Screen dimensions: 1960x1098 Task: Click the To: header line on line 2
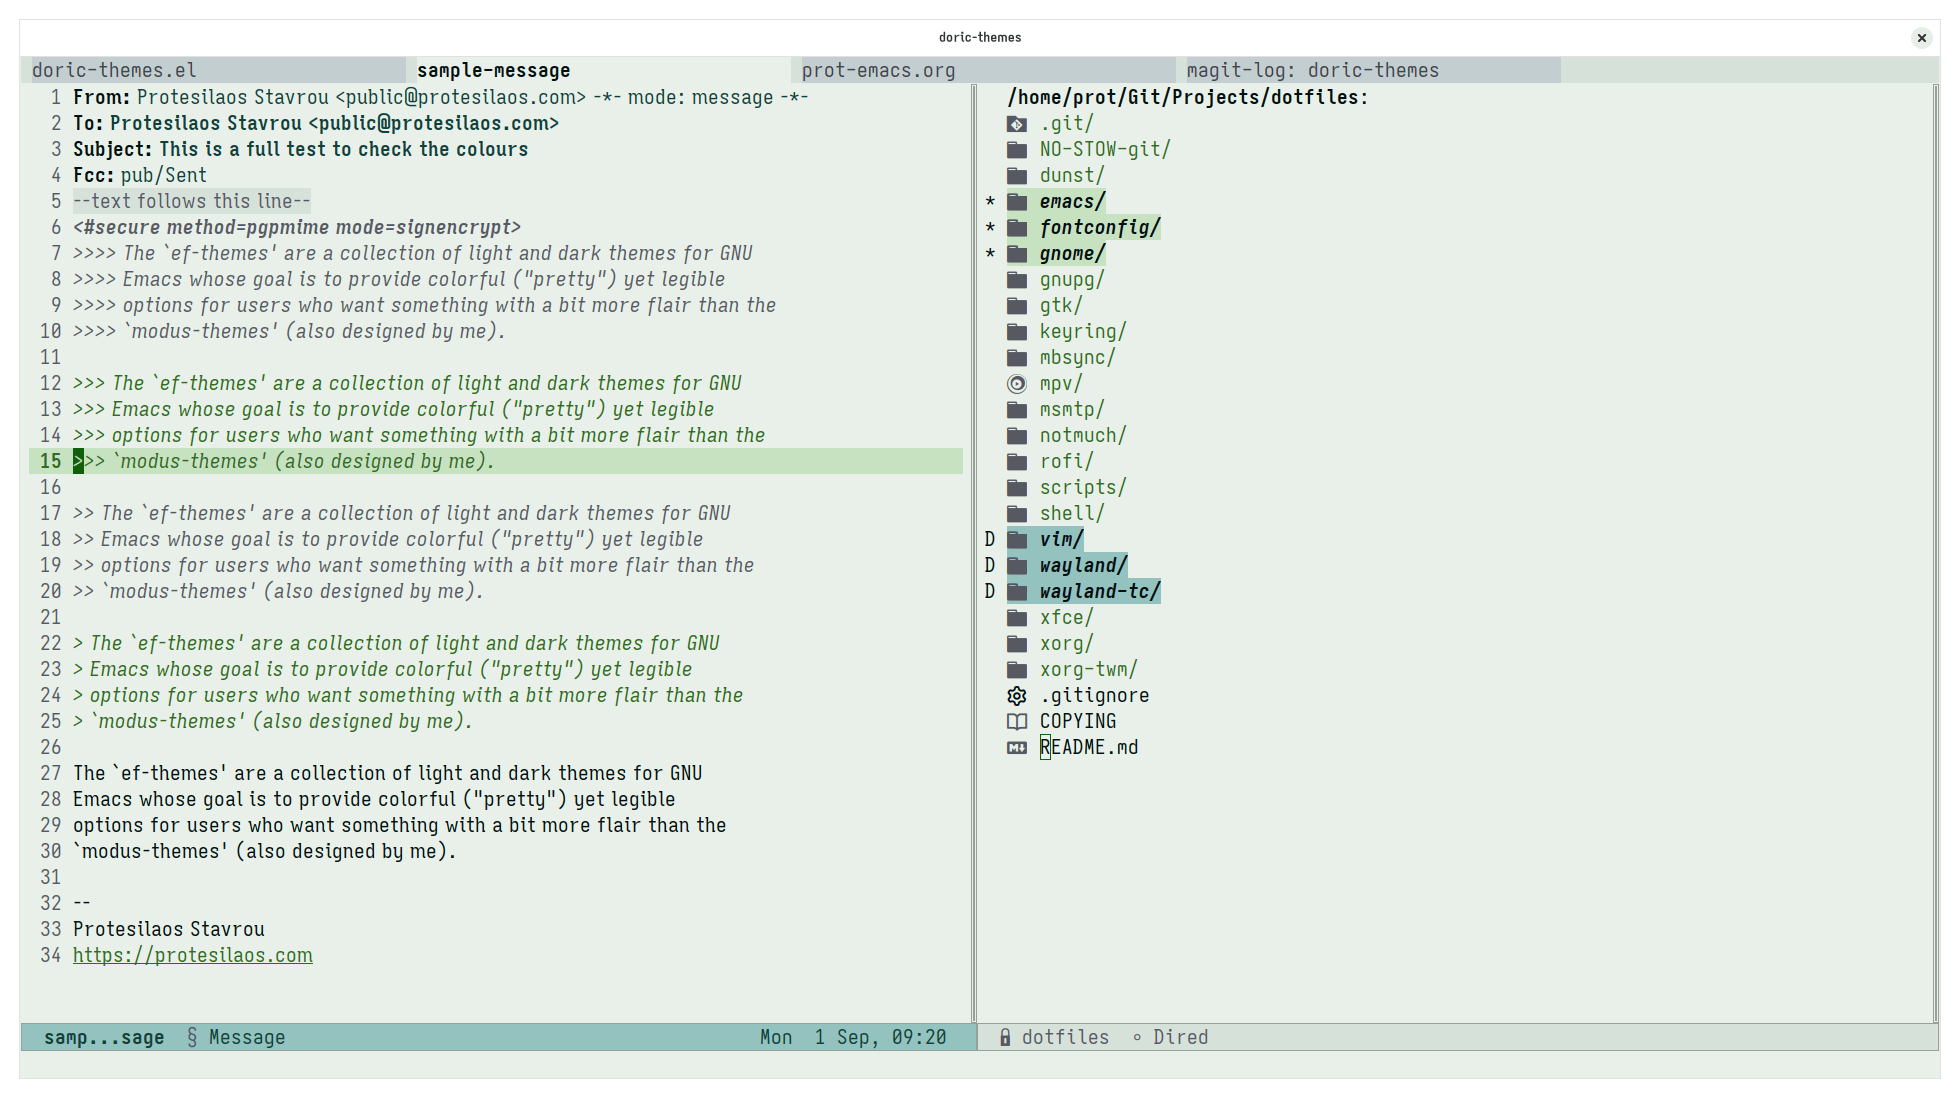click(x=316, y=124)
